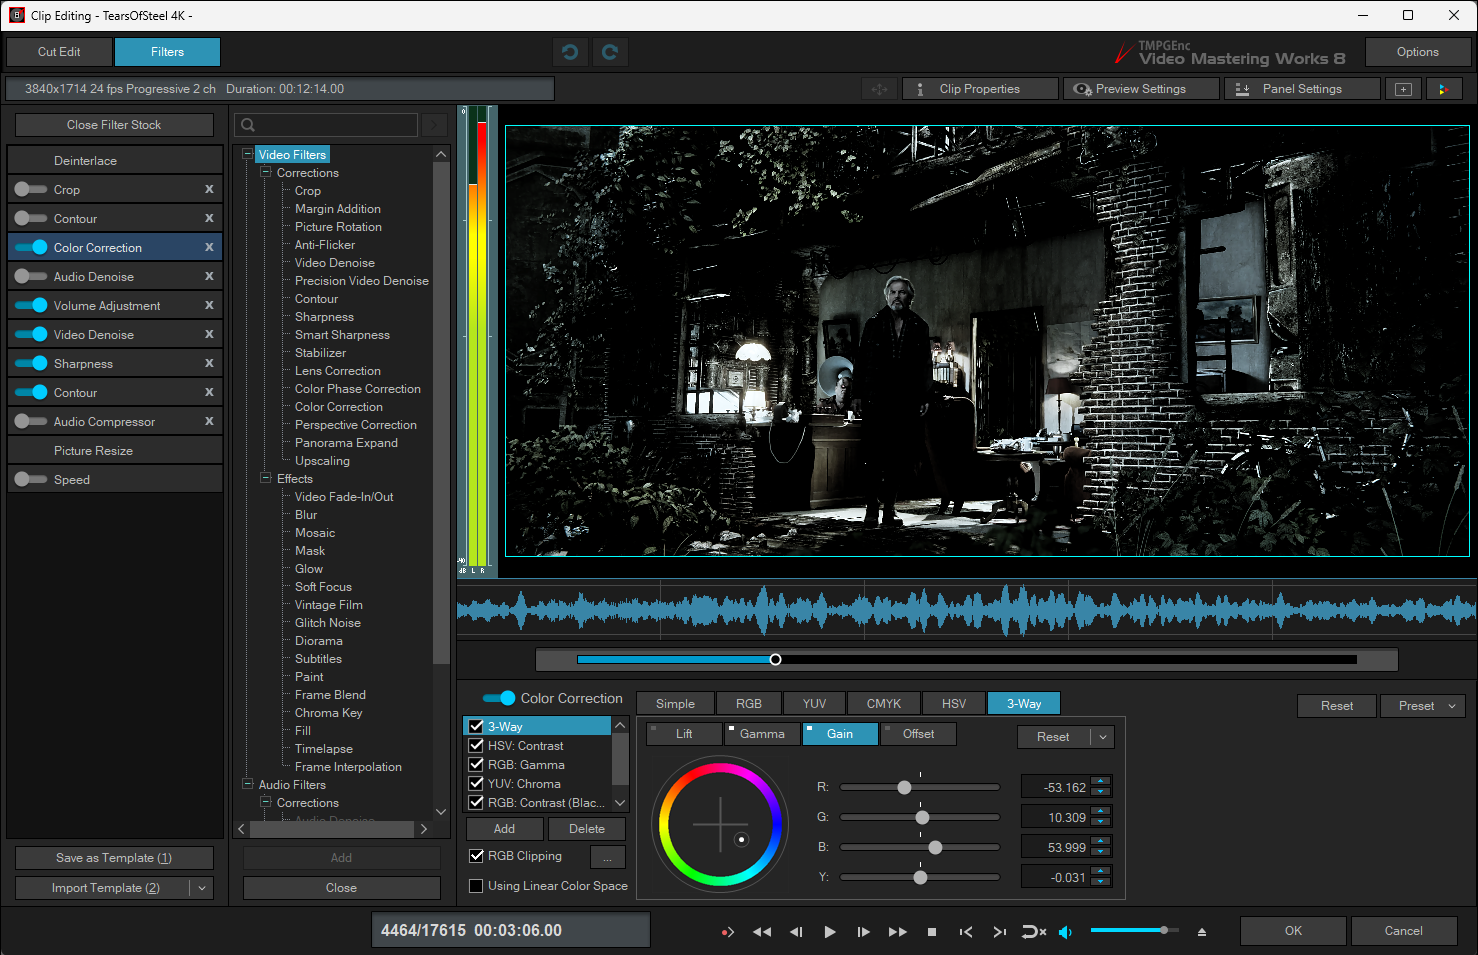Switch to the Lift tab
Screen dimensions: 1478x955
tap(684, 734)
